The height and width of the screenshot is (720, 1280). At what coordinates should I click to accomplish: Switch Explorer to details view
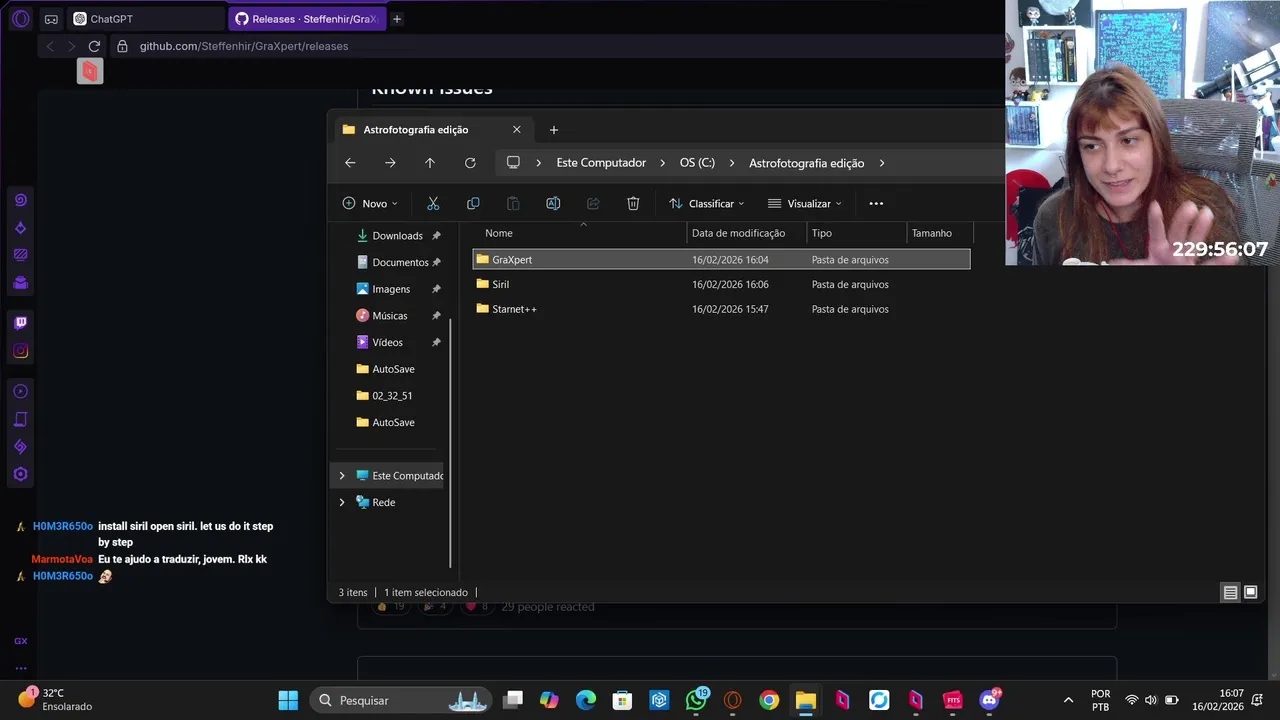pyautogui.click(x=1230, y=592)
